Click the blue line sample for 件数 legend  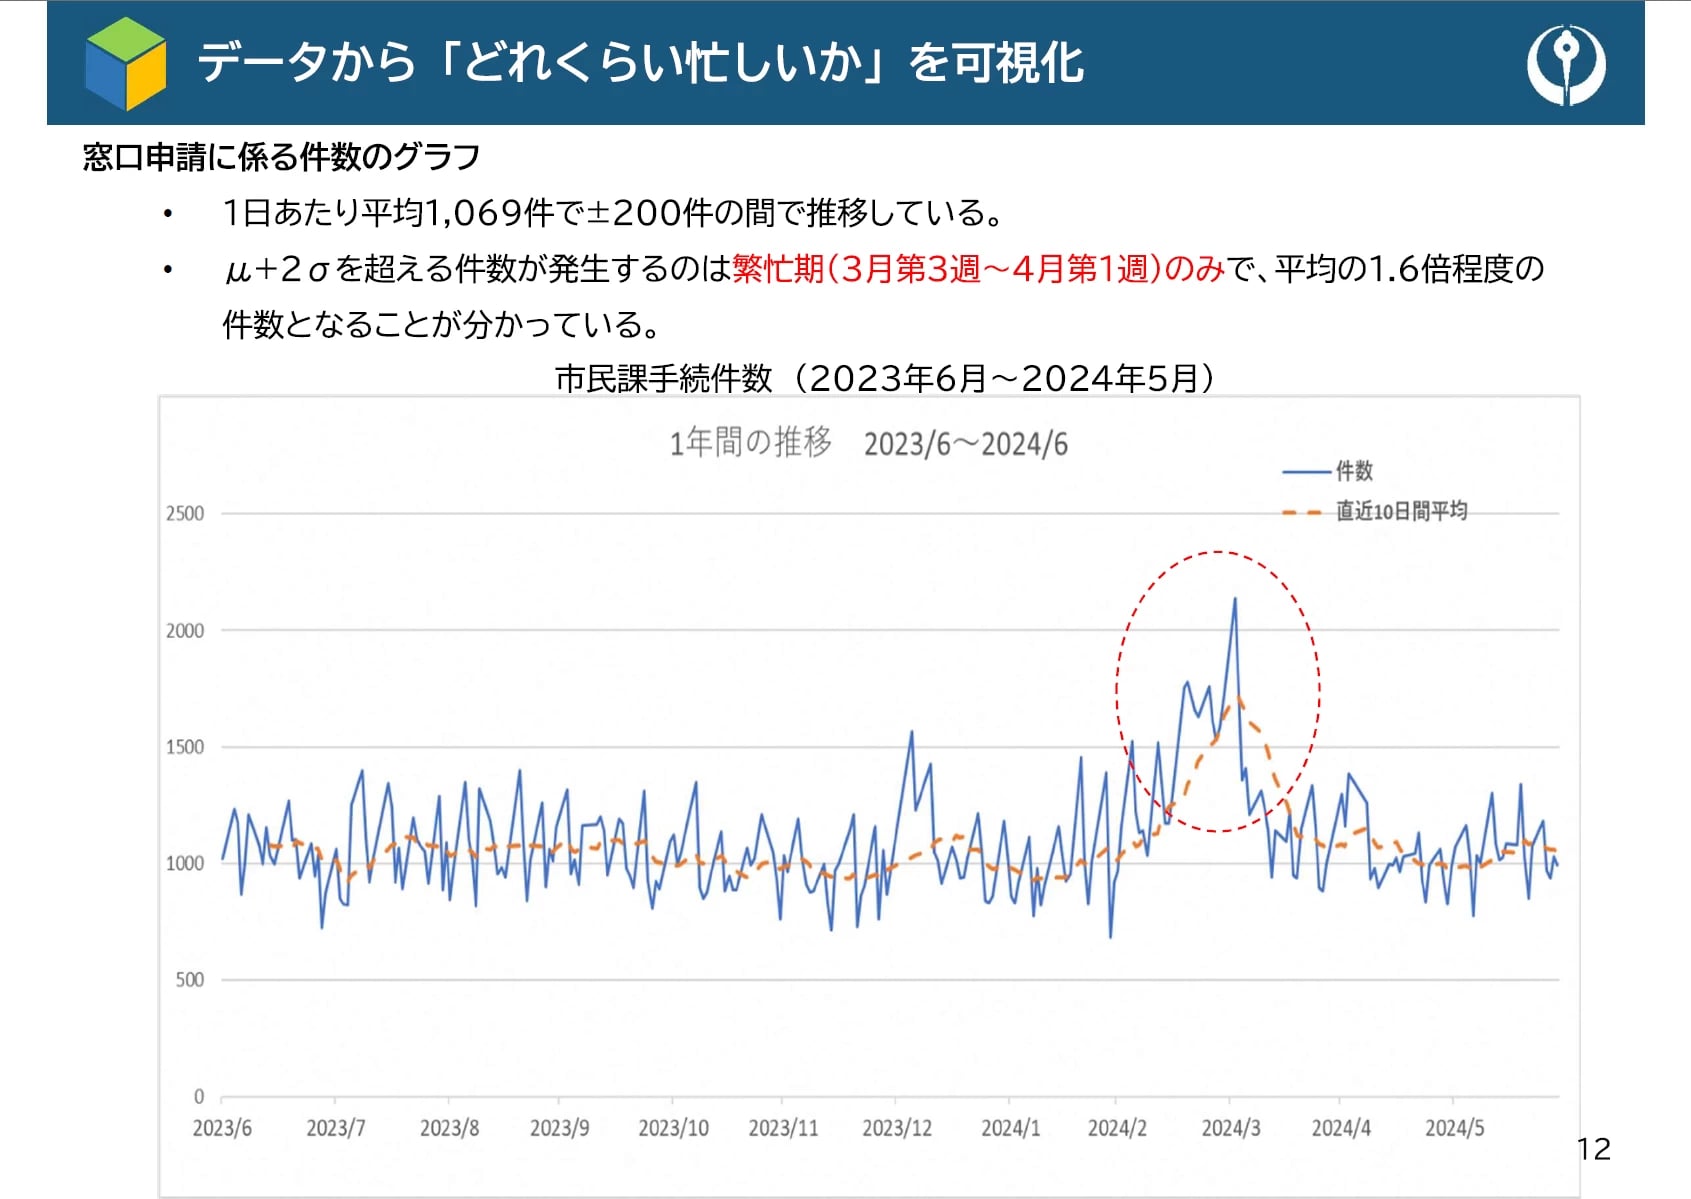tap(1305, 472)
